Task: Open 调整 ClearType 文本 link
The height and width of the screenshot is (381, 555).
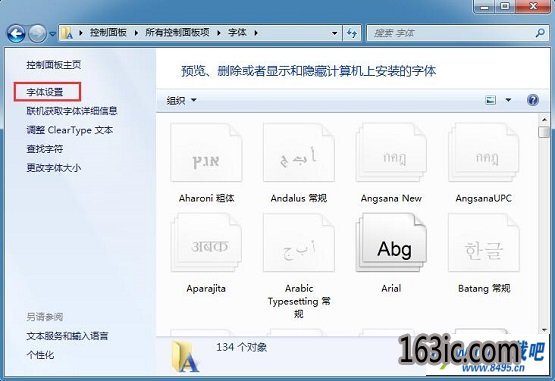Action: click(70, 130)
